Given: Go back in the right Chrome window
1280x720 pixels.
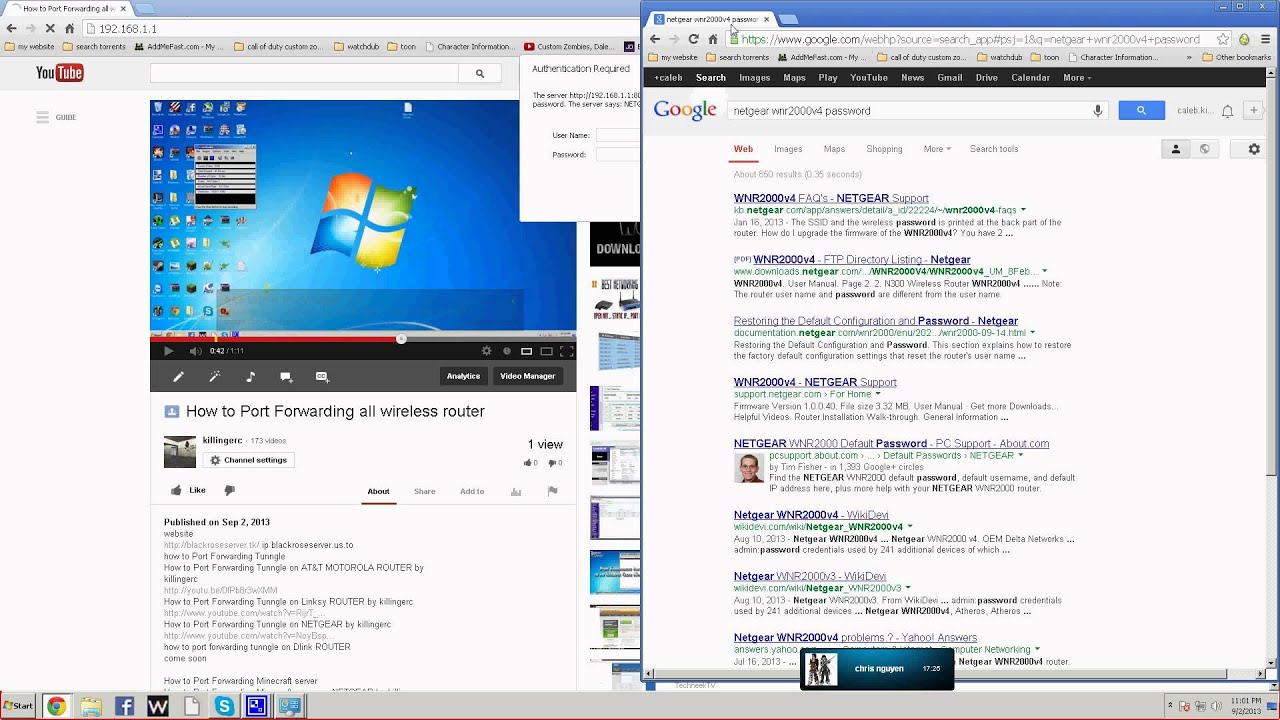Looking at the screenshot, I should (x=655, y=39).
